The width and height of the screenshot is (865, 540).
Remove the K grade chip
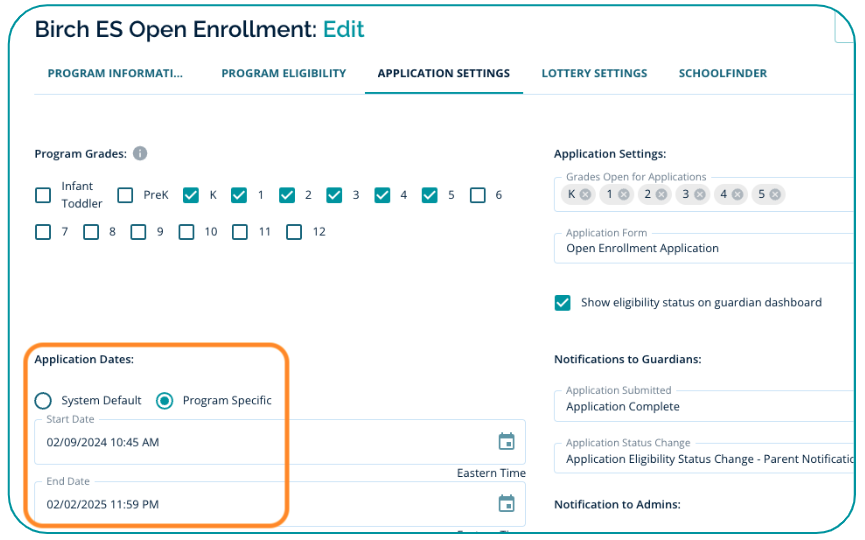(x=585, y=195)
